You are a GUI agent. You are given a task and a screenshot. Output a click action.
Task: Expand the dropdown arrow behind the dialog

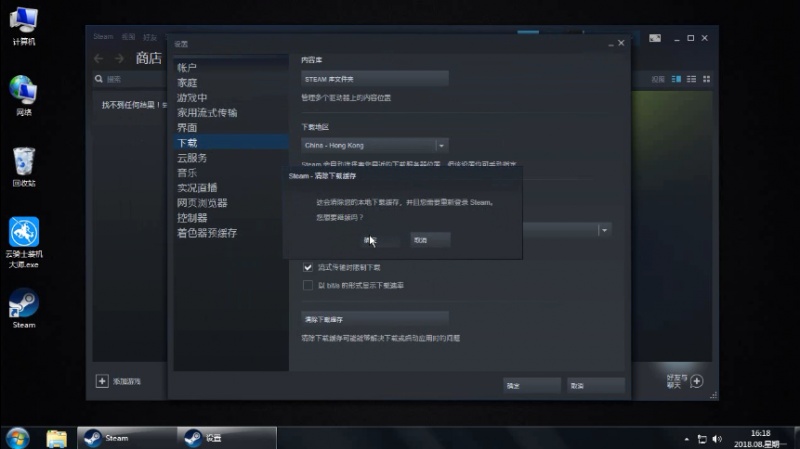[x=604, y=230]
